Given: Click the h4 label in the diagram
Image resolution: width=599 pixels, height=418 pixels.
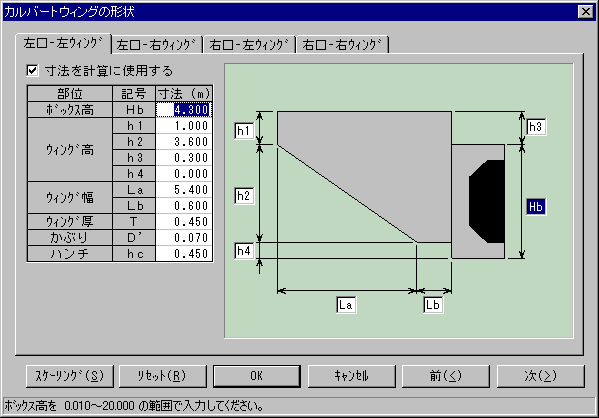Looking at the screenshot, I should (244, 251).
